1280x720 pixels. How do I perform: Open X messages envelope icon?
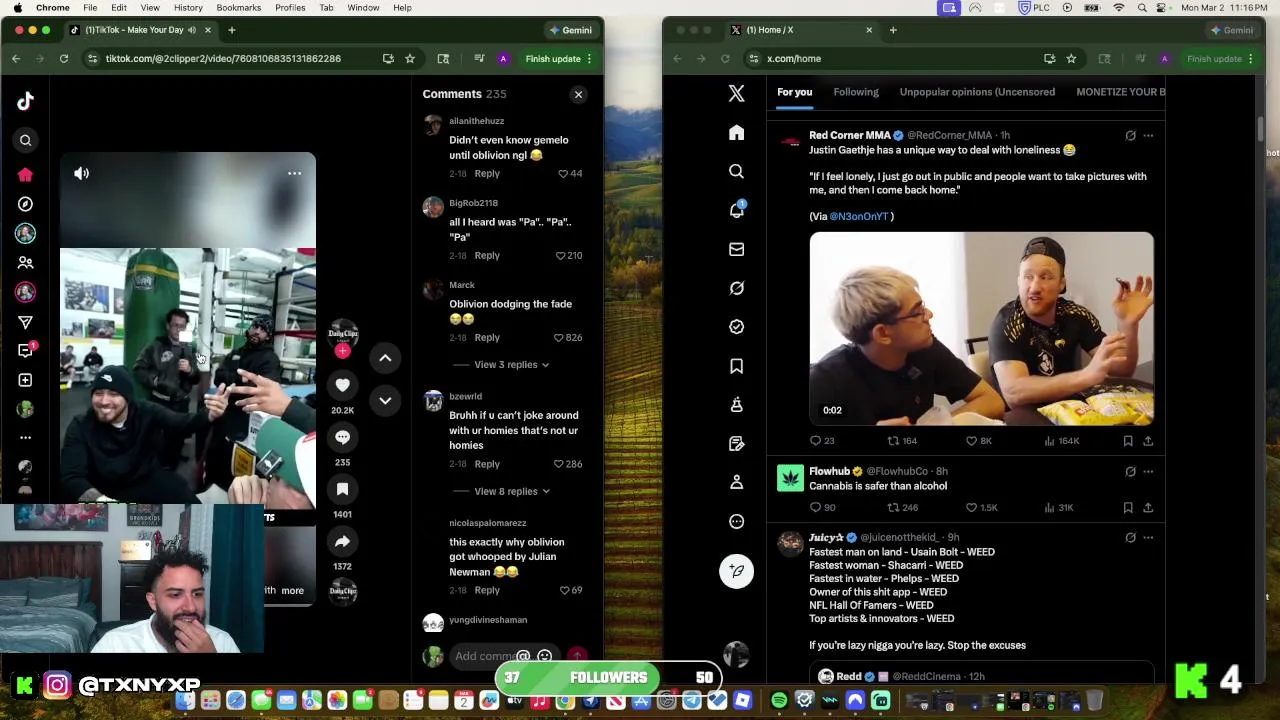coord(736,249)
